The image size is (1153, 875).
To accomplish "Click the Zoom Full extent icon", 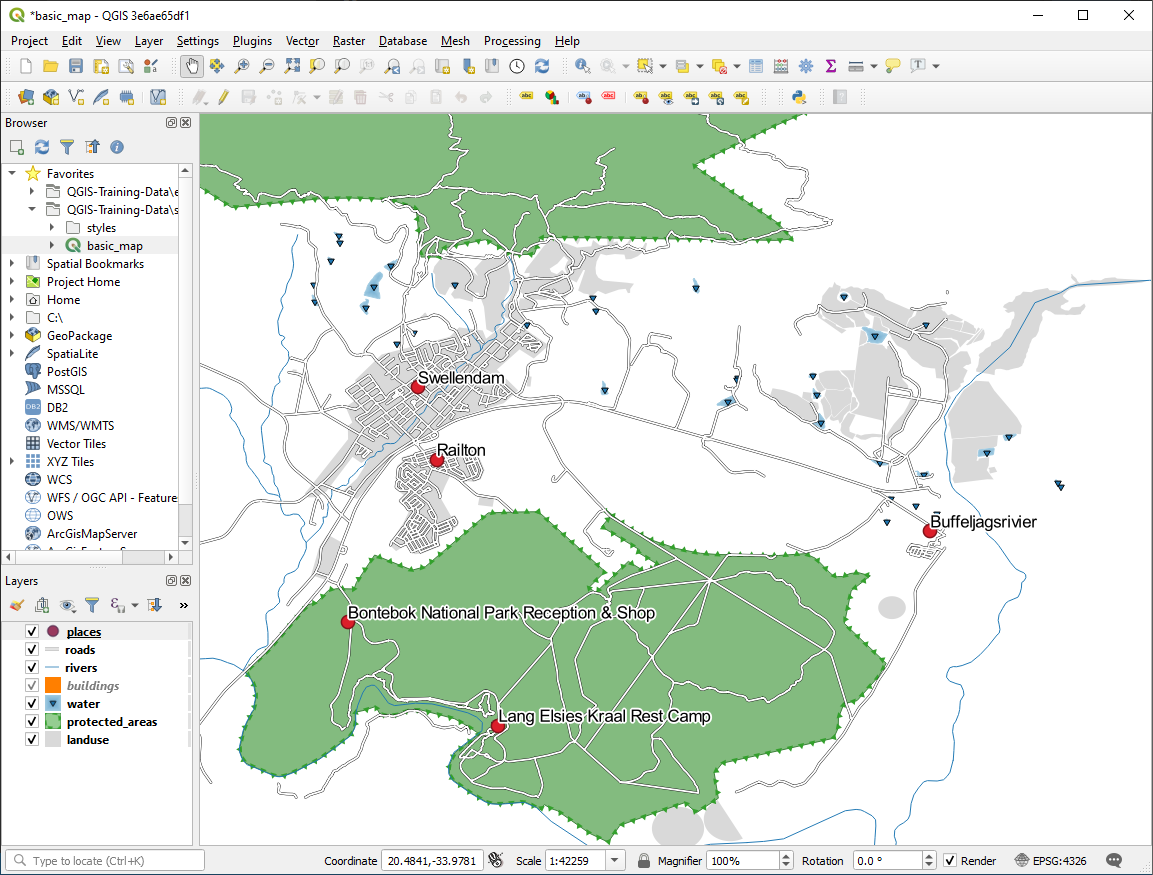I will pos(292,66).
